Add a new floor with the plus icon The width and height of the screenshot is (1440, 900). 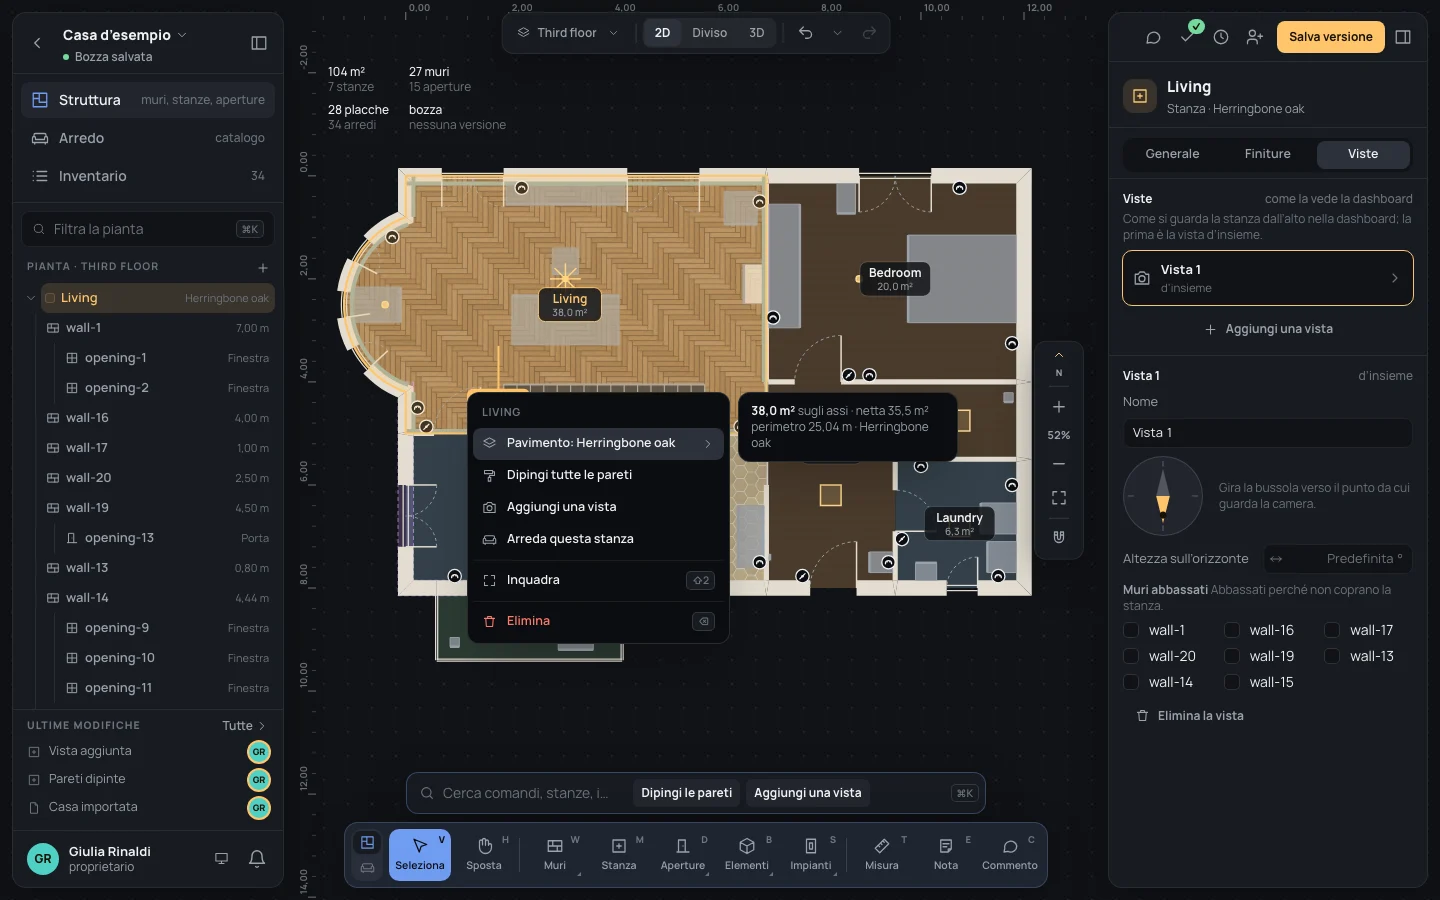pyautogui.click(x=263, y=267)
